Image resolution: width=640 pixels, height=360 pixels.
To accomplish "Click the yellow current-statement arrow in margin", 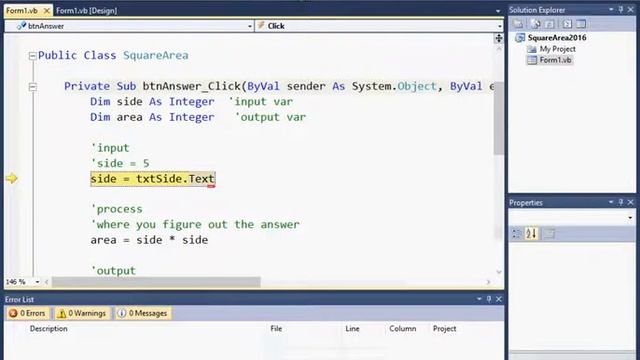I will 11,178.
